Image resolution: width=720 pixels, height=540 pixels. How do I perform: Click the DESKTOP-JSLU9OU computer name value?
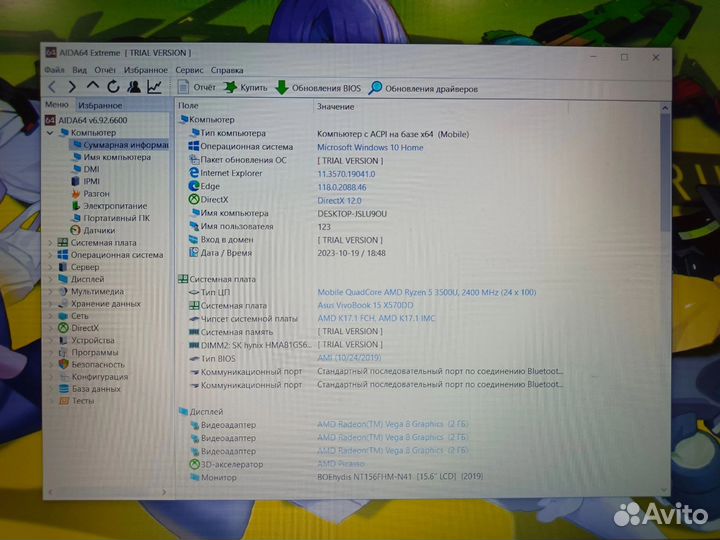[x=352, y=214]
